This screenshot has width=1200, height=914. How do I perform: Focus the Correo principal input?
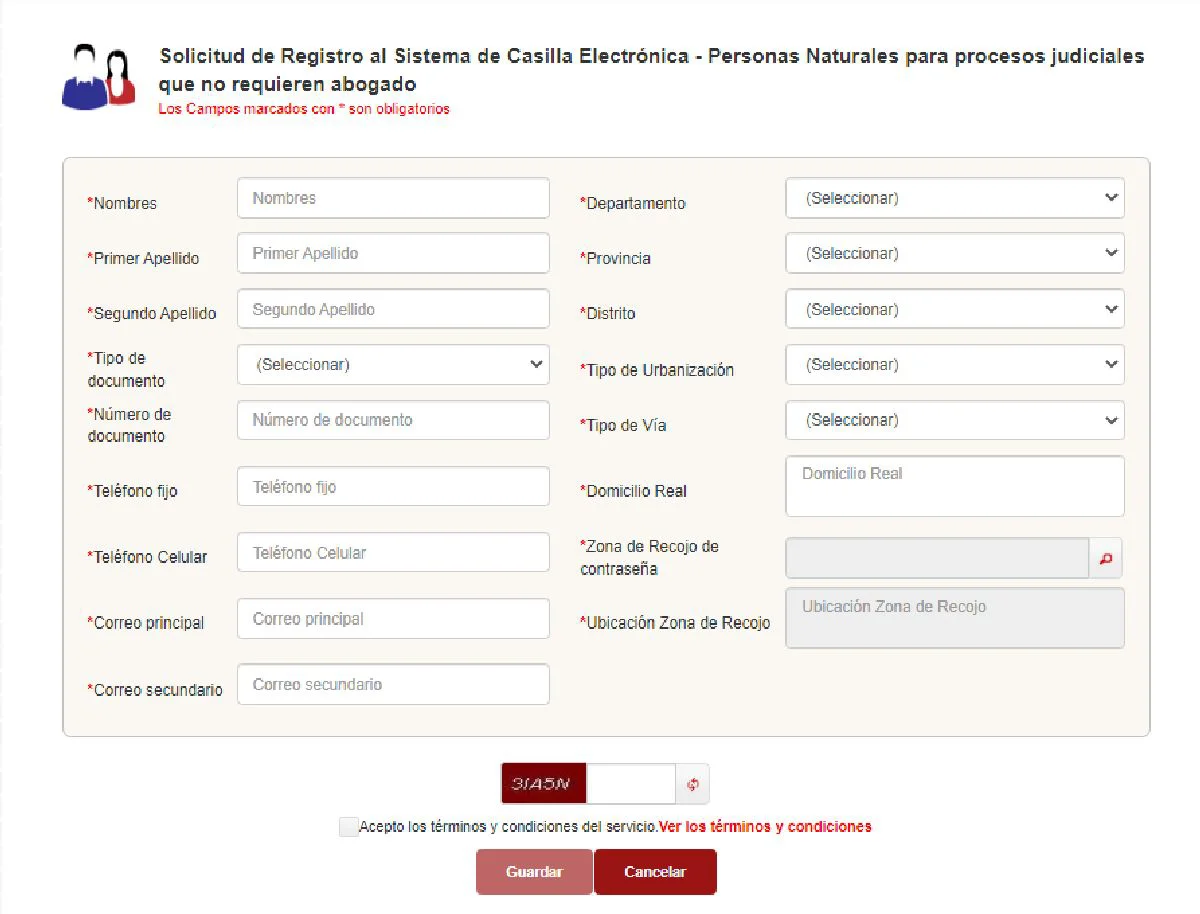(x=393, y=619)
